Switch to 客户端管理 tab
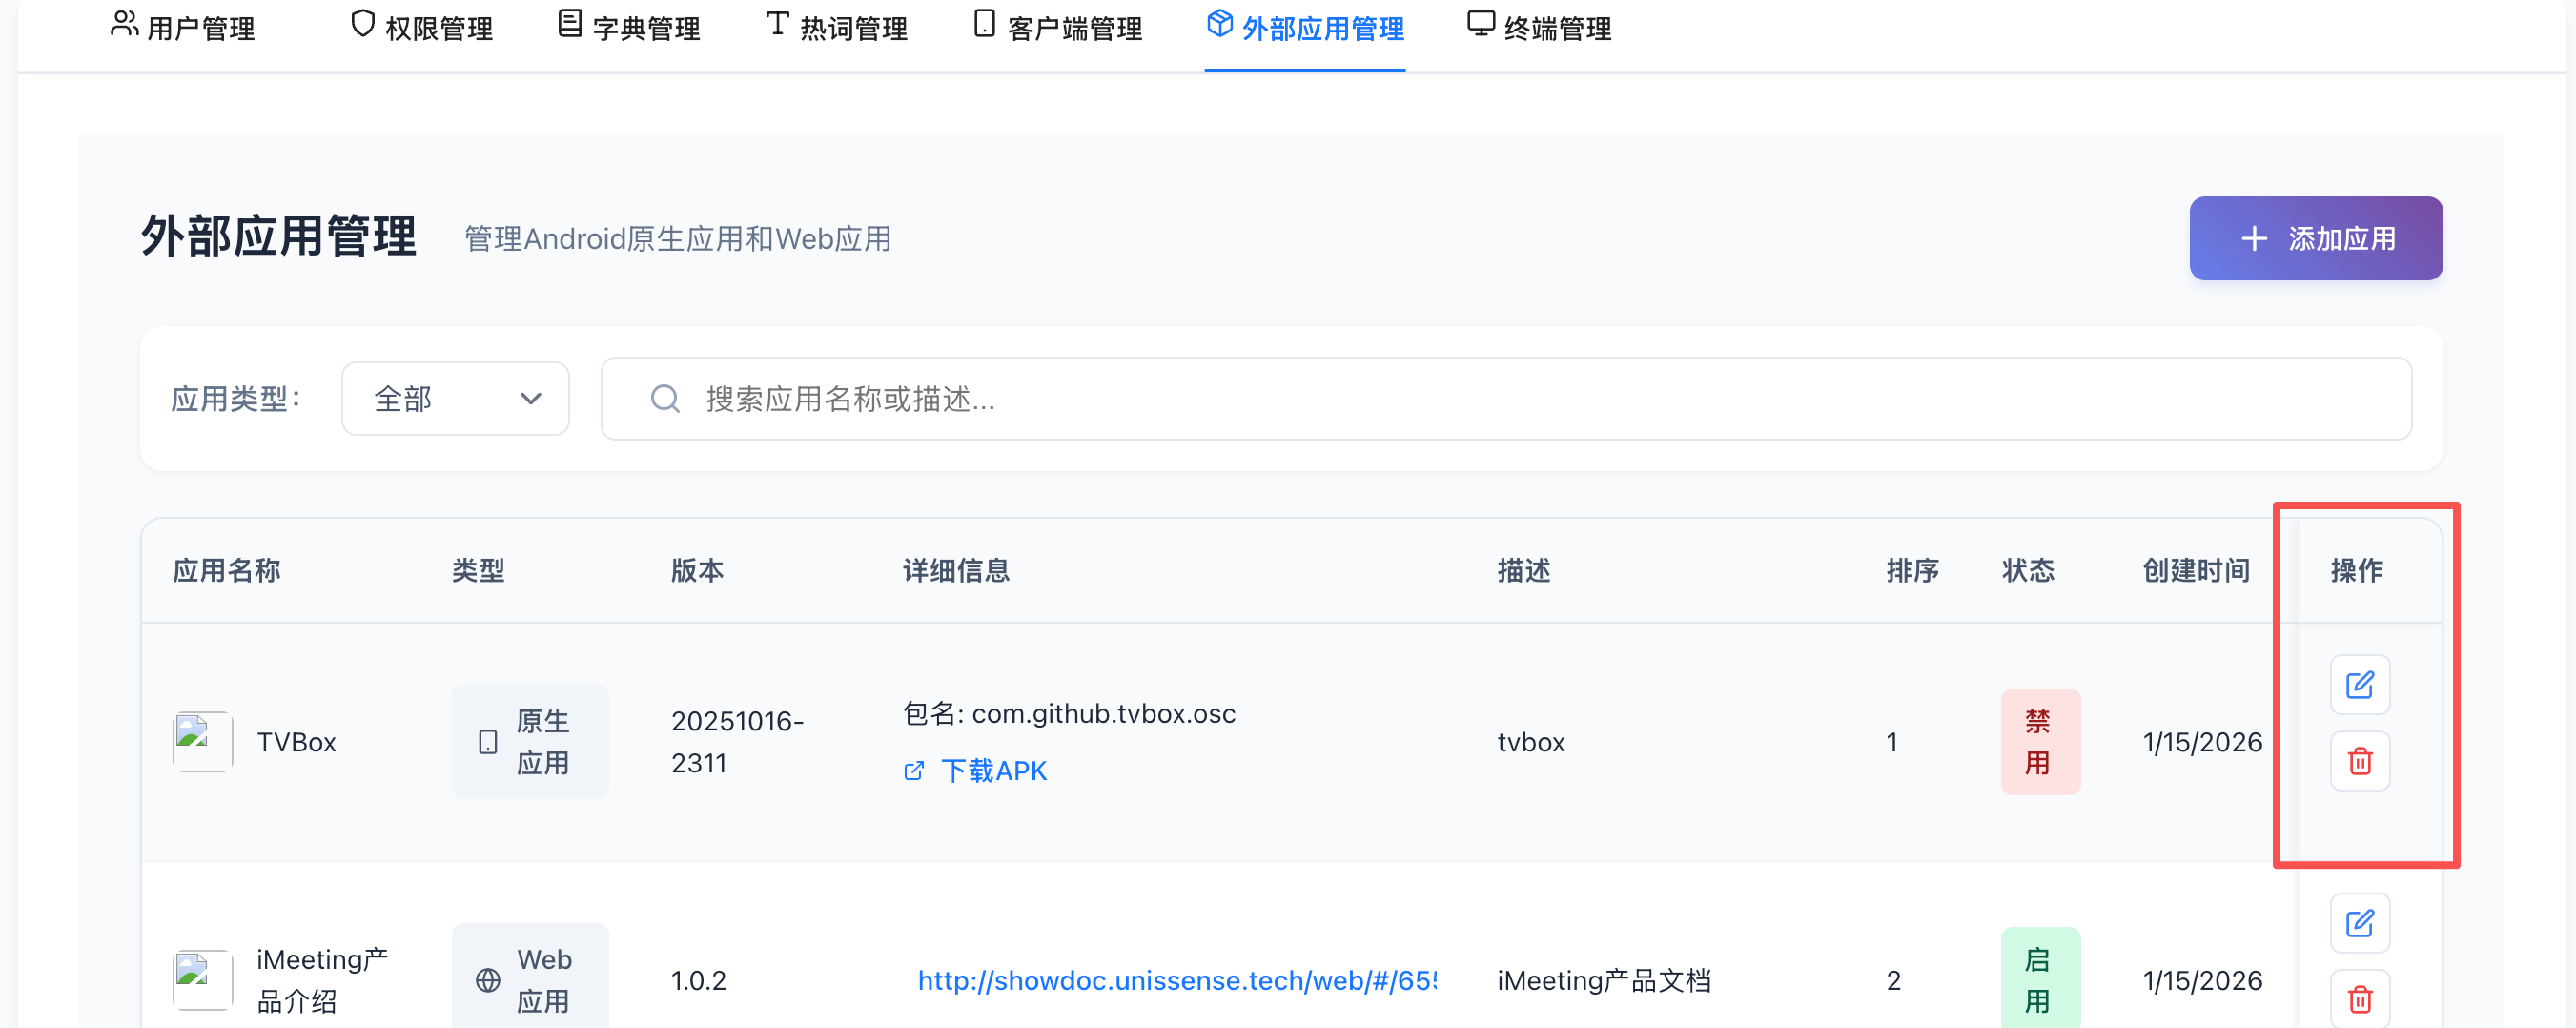 (x=1057, y=27)
